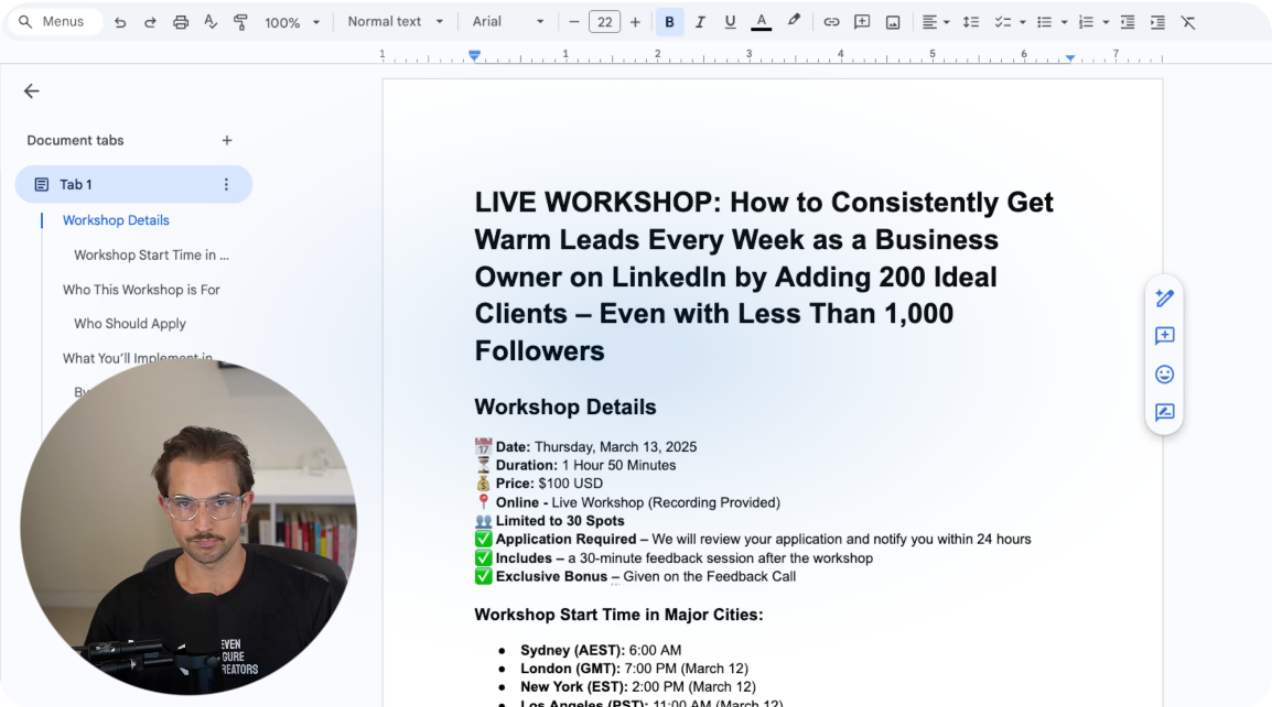Jump to 'Who This Workshop is For' heading

click(141, 290)
